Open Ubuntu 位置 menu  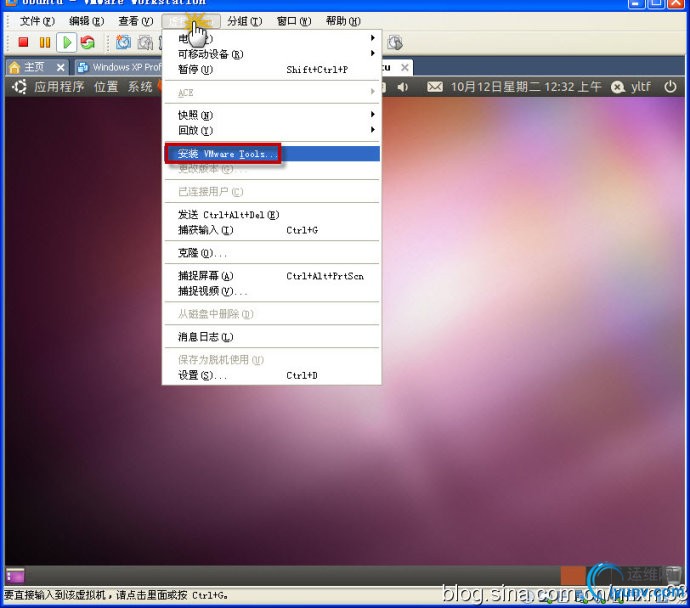[x=106, y=87]
